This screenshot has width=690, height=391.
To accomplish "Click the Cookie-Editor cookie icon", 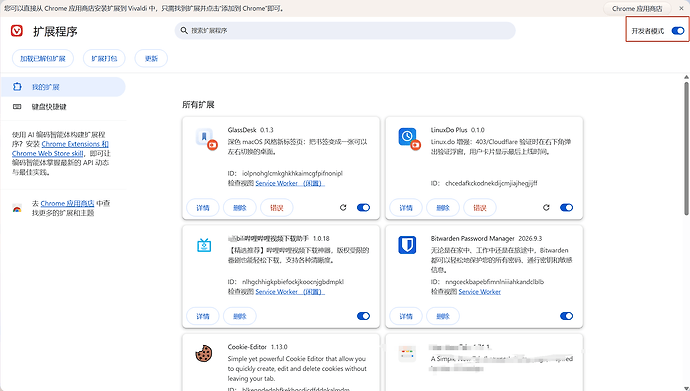I will [204, 353].
